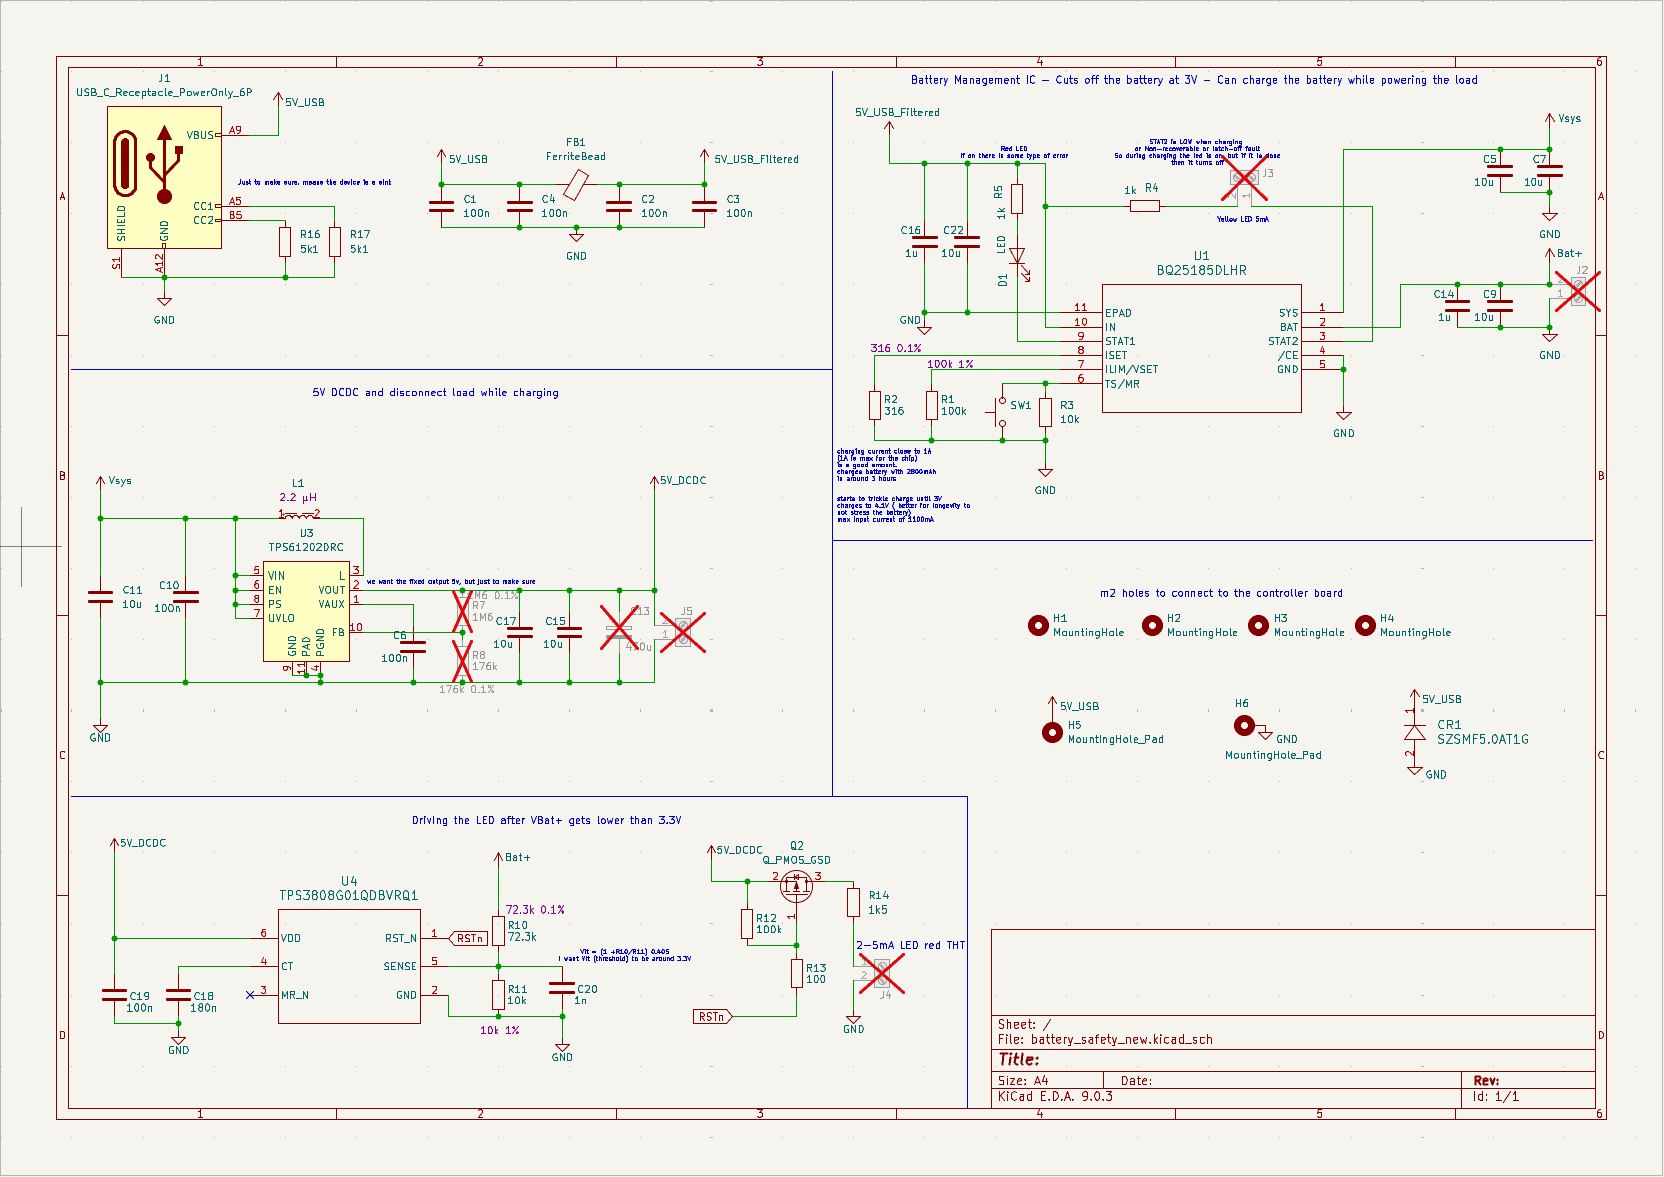Click the FB1 FerriteBead component
Screen dimensions: 1664x1177
tap(577, 184)
